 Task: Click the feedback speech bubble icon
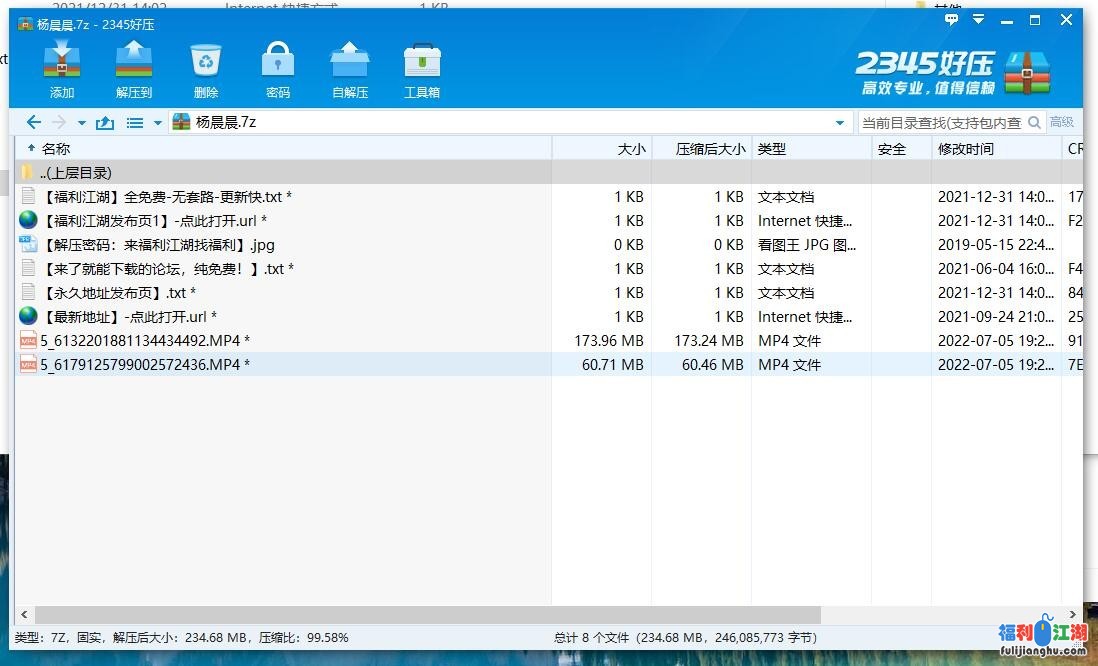[x=952, y=20]
